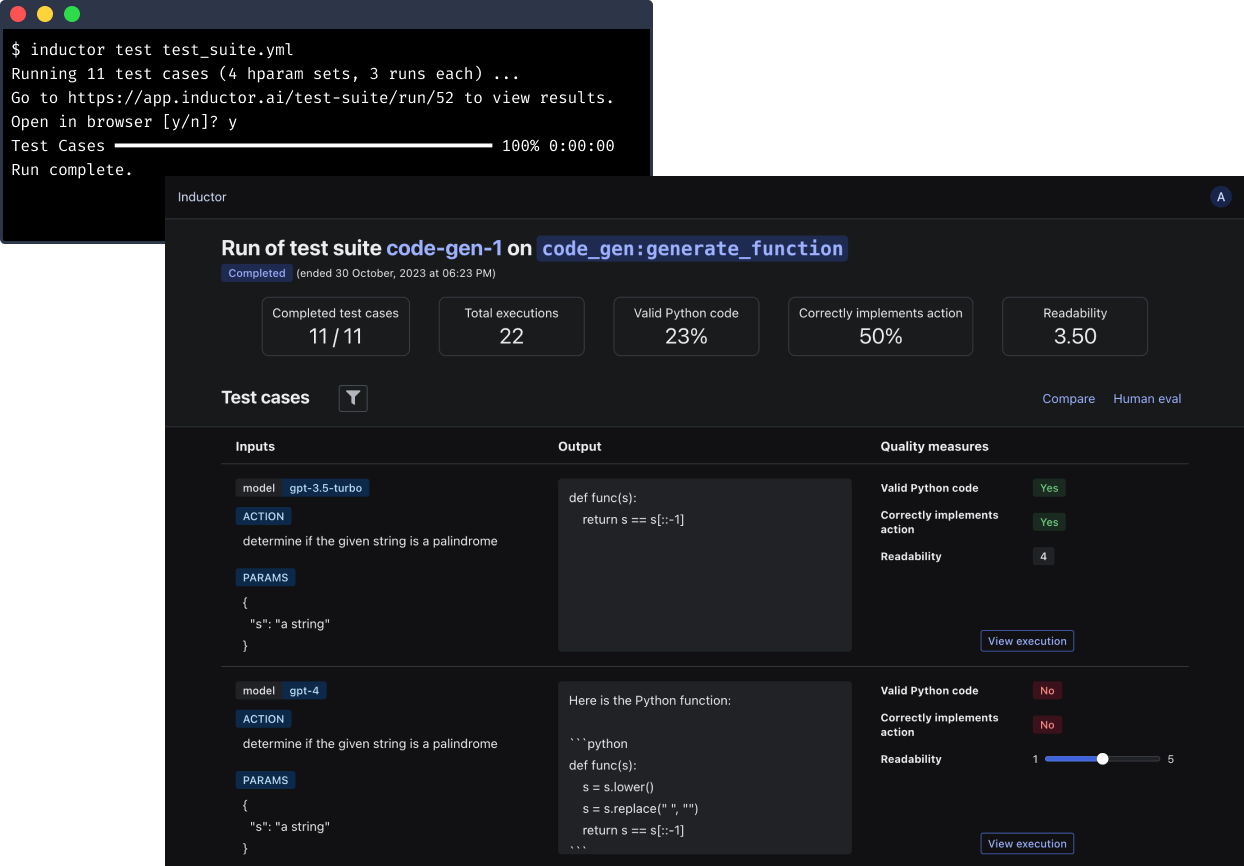Click the red close window dot
The width and height of the screenshot is (1244, 866).
pyautogui.click(x=18, y=14)
